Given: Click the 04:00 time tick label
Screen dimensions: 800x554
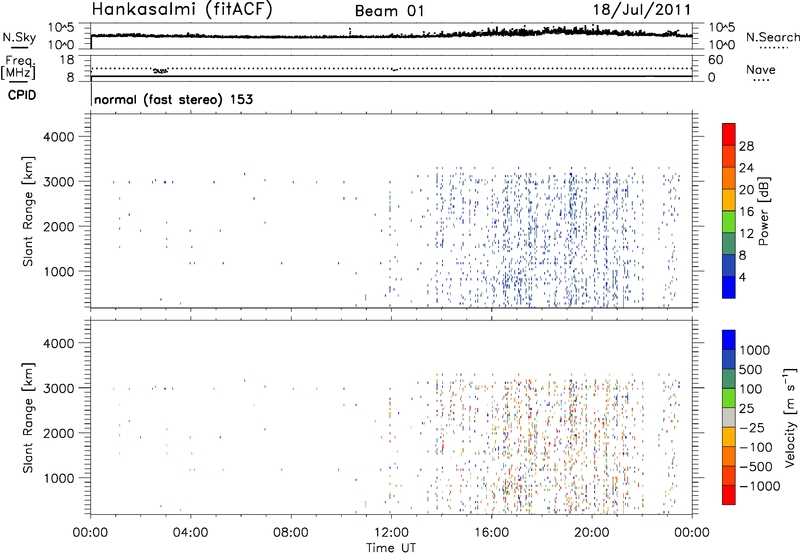Looking at the screenshot, I should tap(190, 533).
